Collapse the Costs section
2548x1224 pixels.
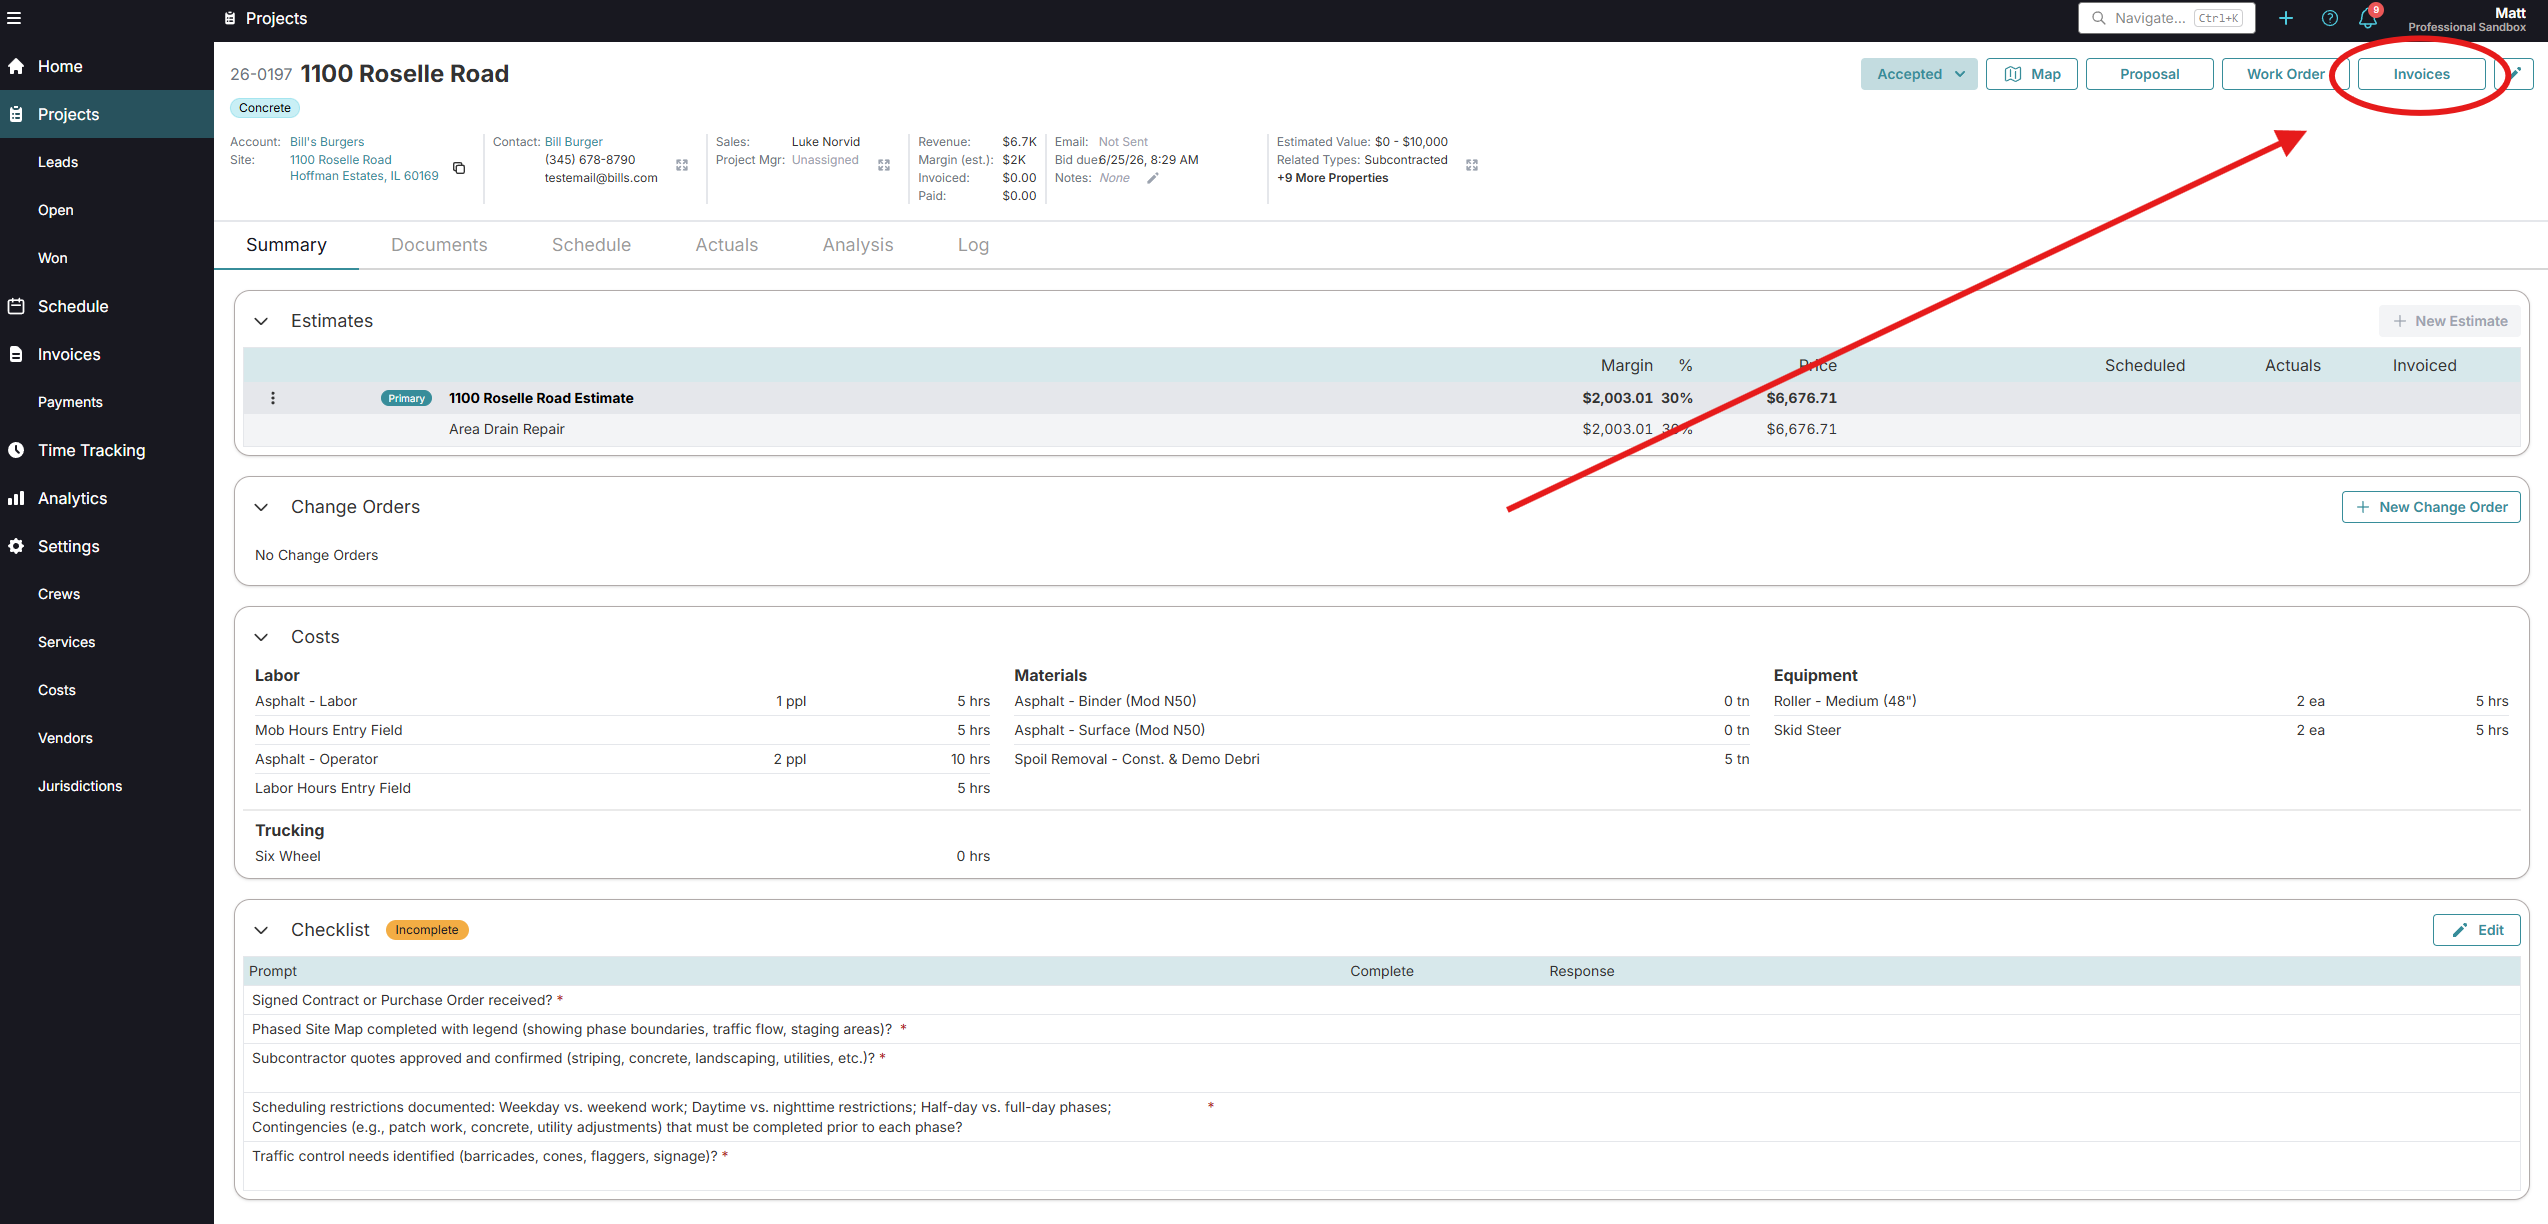[x=261, y=637]
